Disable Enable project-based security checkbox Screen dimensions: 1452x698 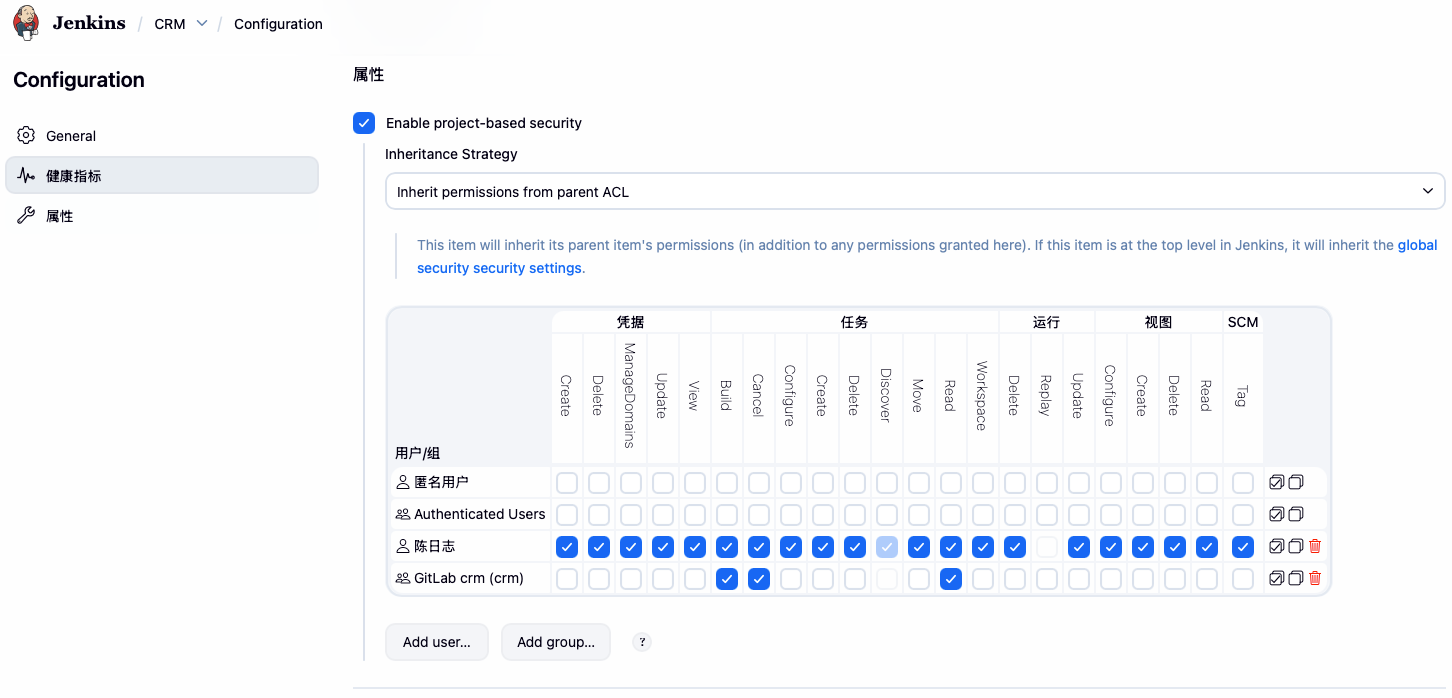364,123
